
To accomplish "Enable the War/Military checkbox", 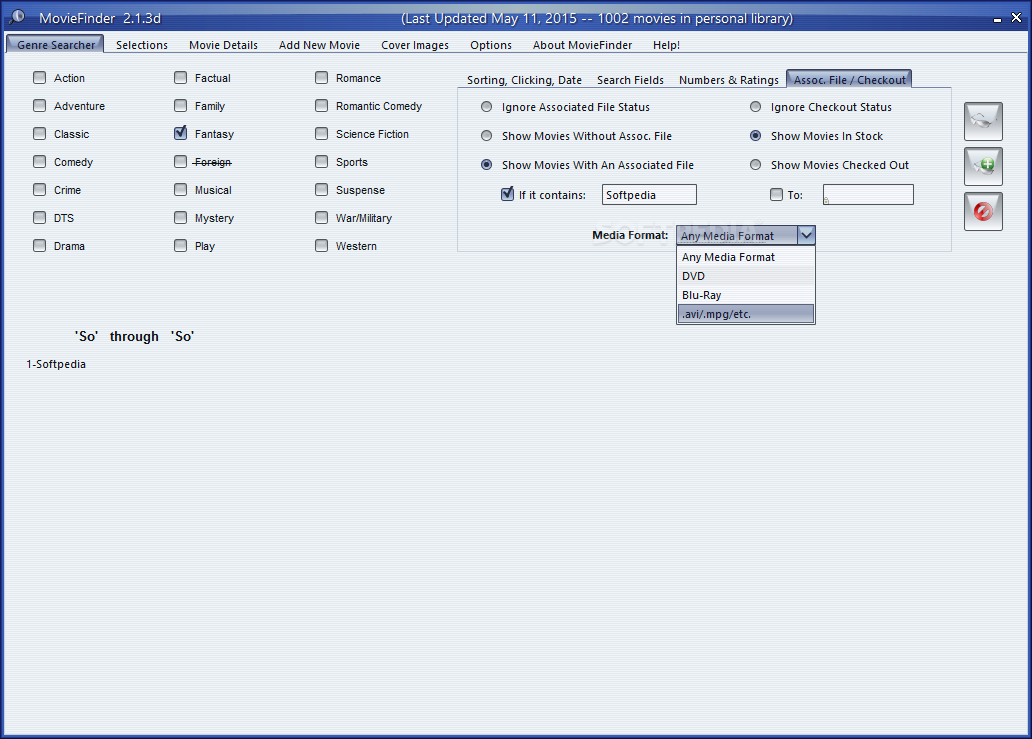I will click(x=321, y=218).
